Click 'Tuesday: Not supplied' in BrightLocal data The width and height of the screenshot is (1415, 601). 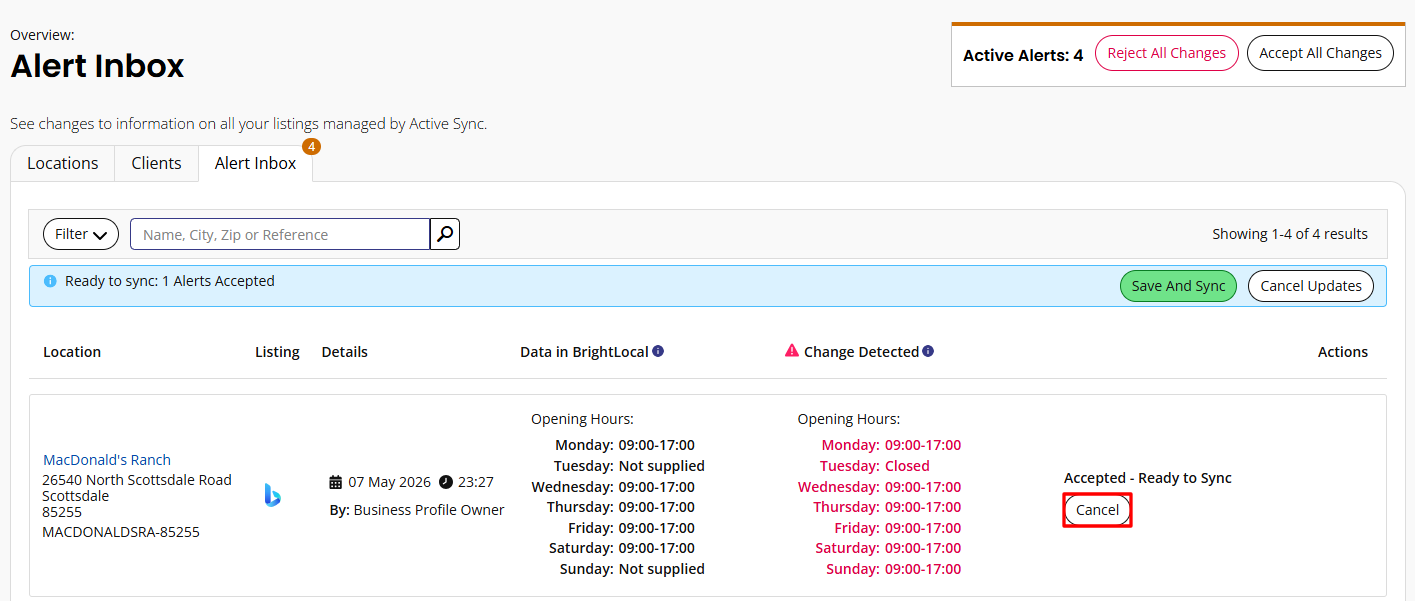629,466
